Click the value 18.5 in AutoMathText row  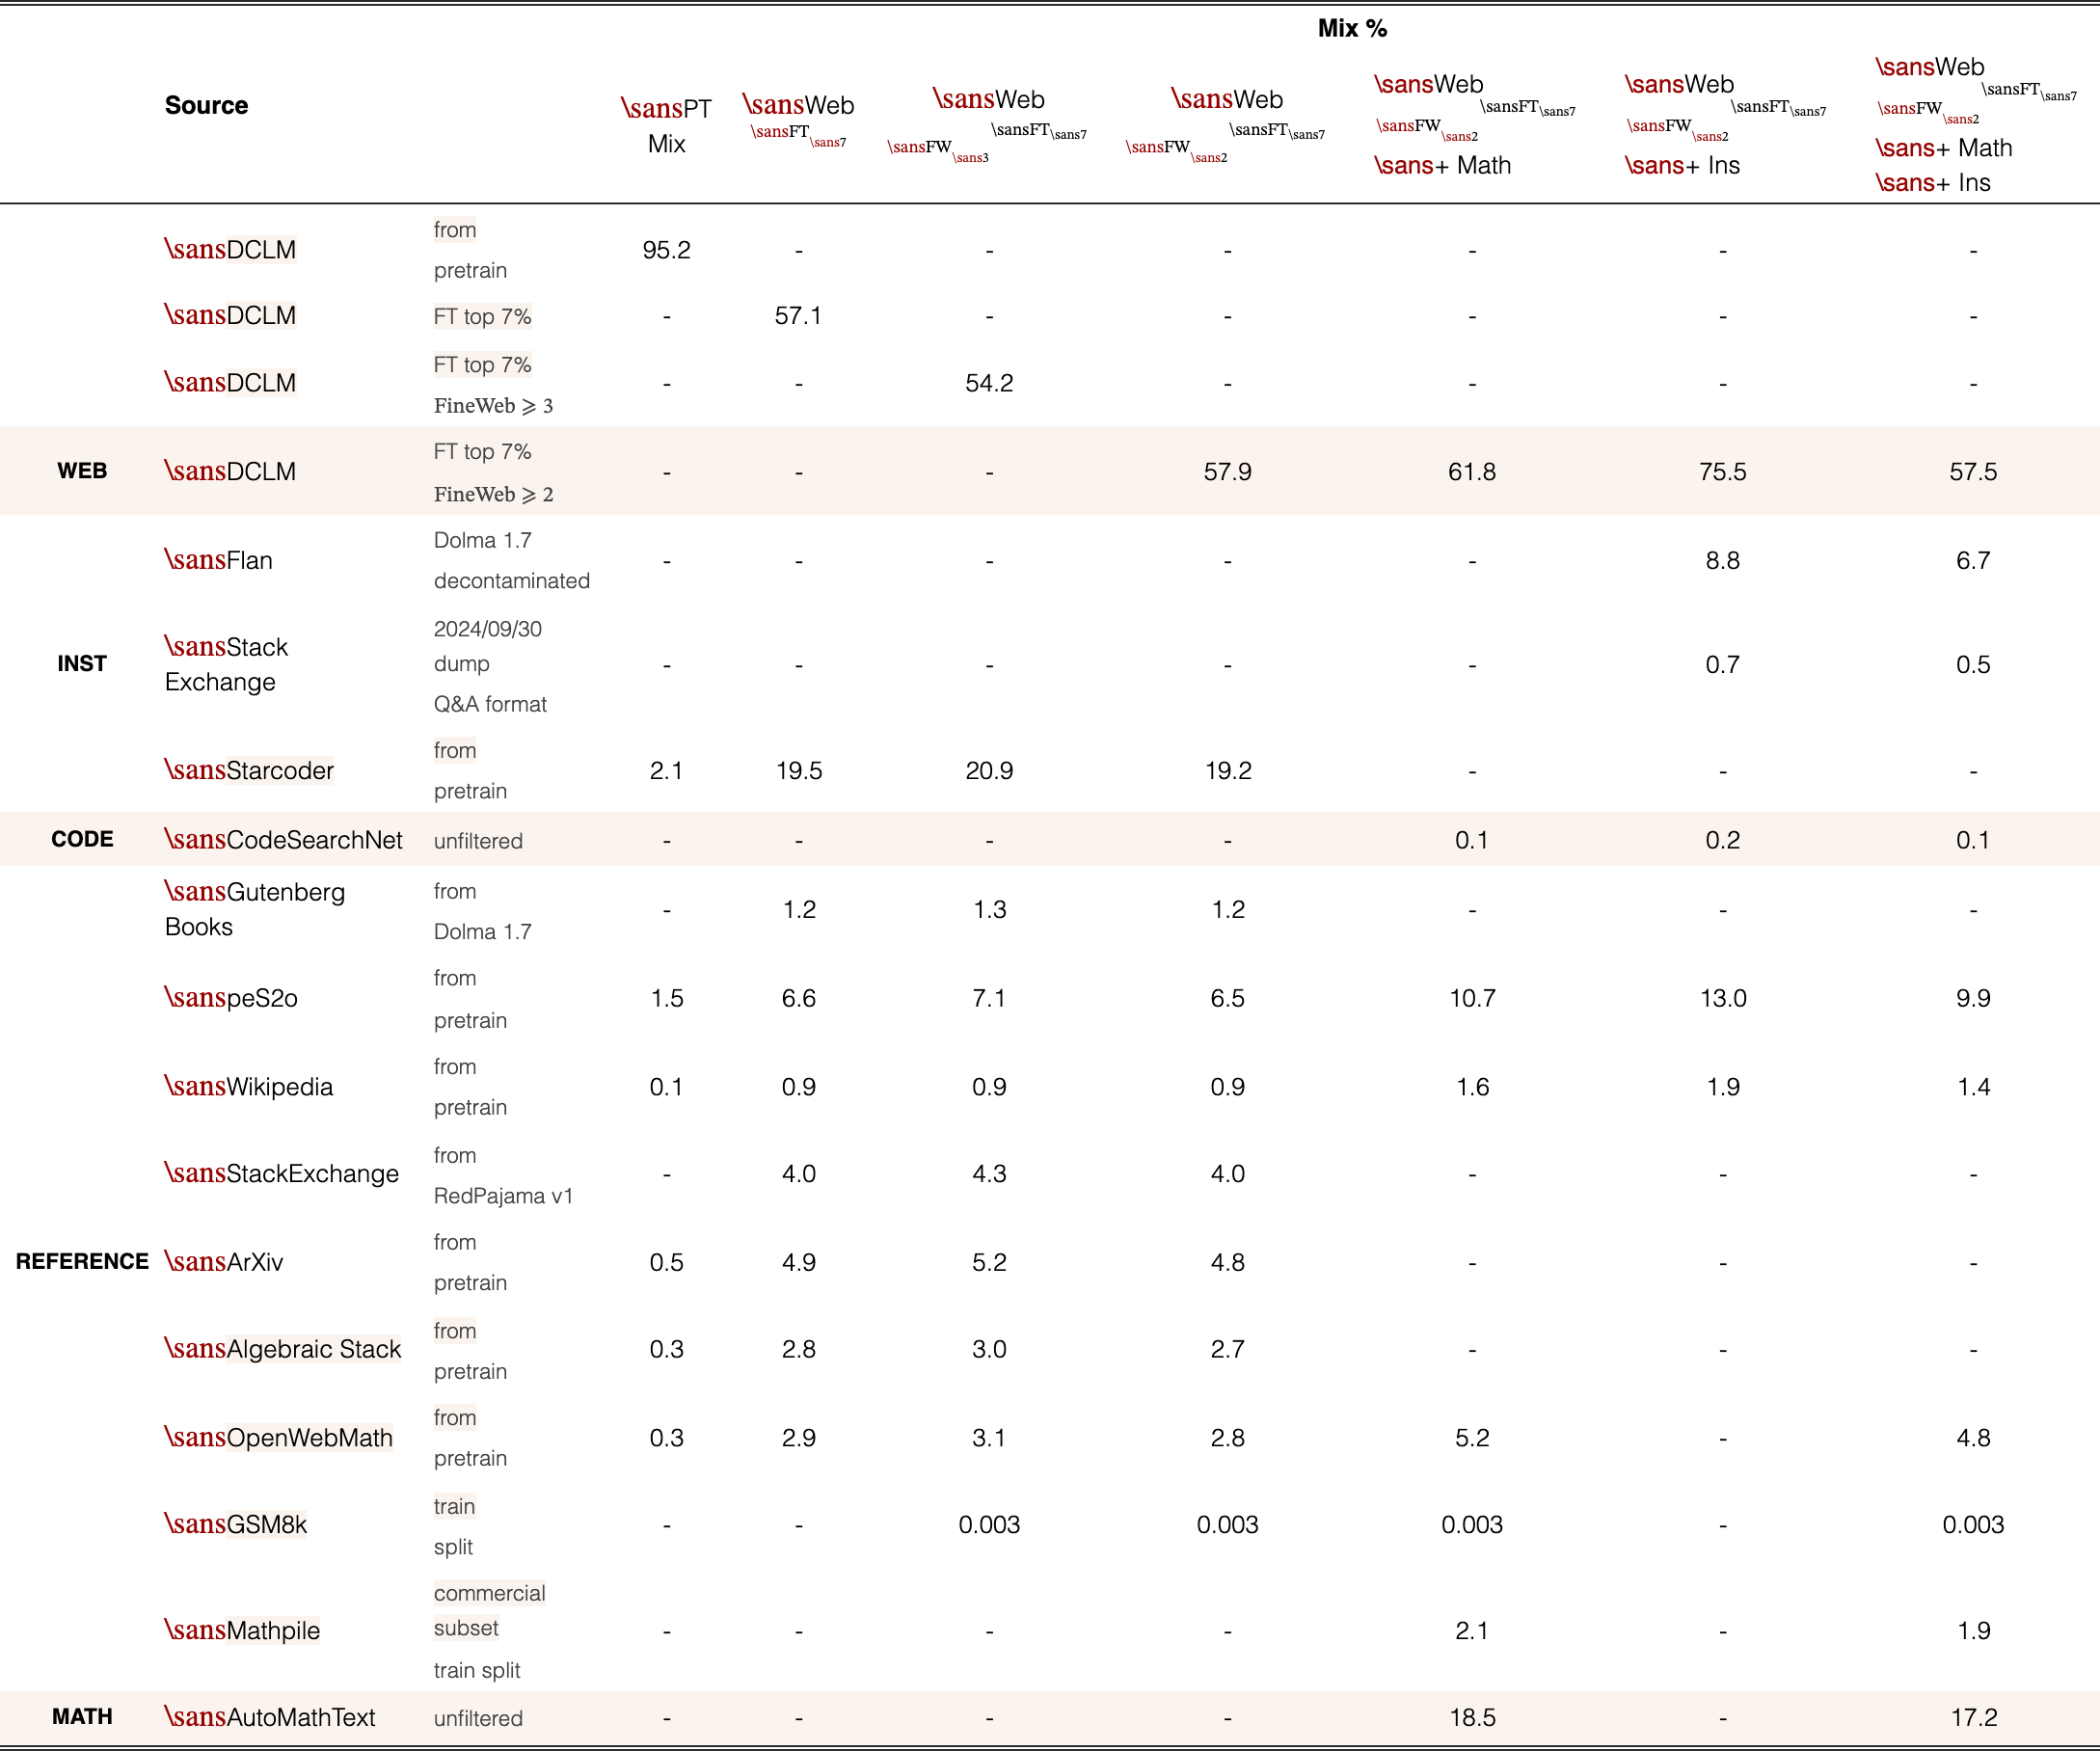[1472, 1716]
